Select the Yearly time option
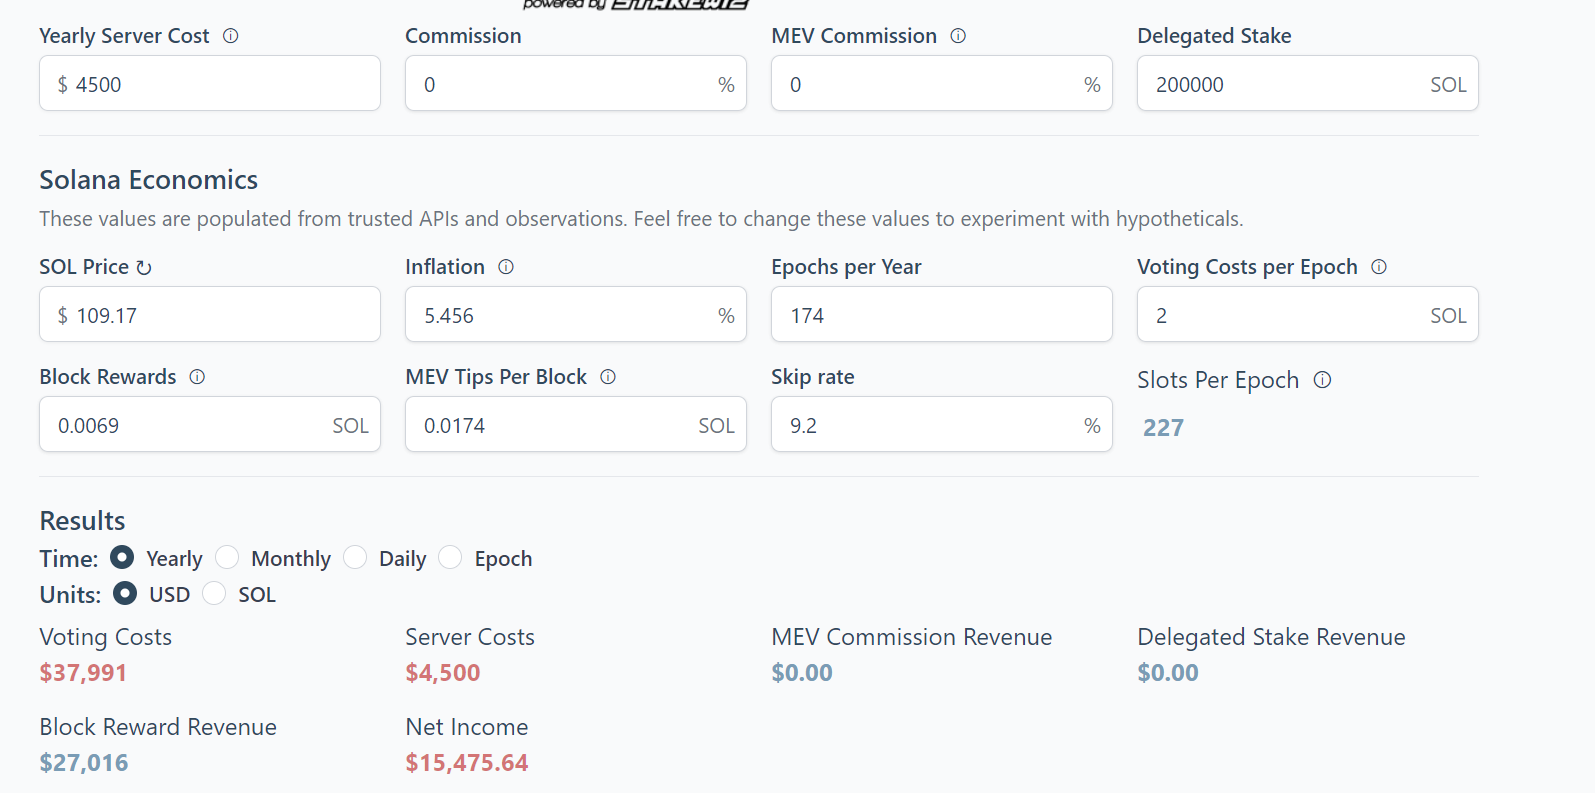This screenshot has width=1595, height=793. tap(122, 557)
